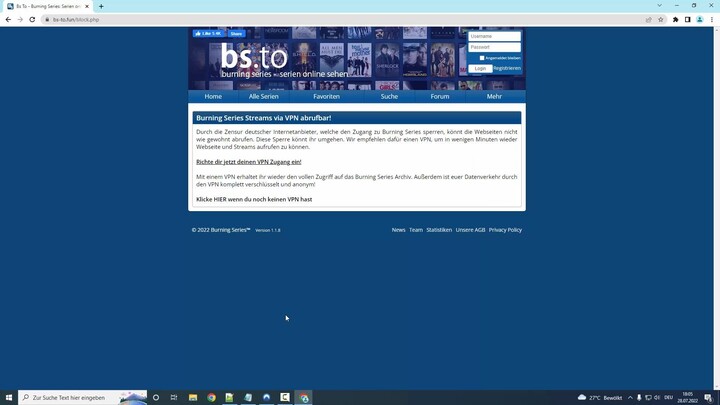Open the tab search chevron
The image size is (720, 405).
pos(659,6)
